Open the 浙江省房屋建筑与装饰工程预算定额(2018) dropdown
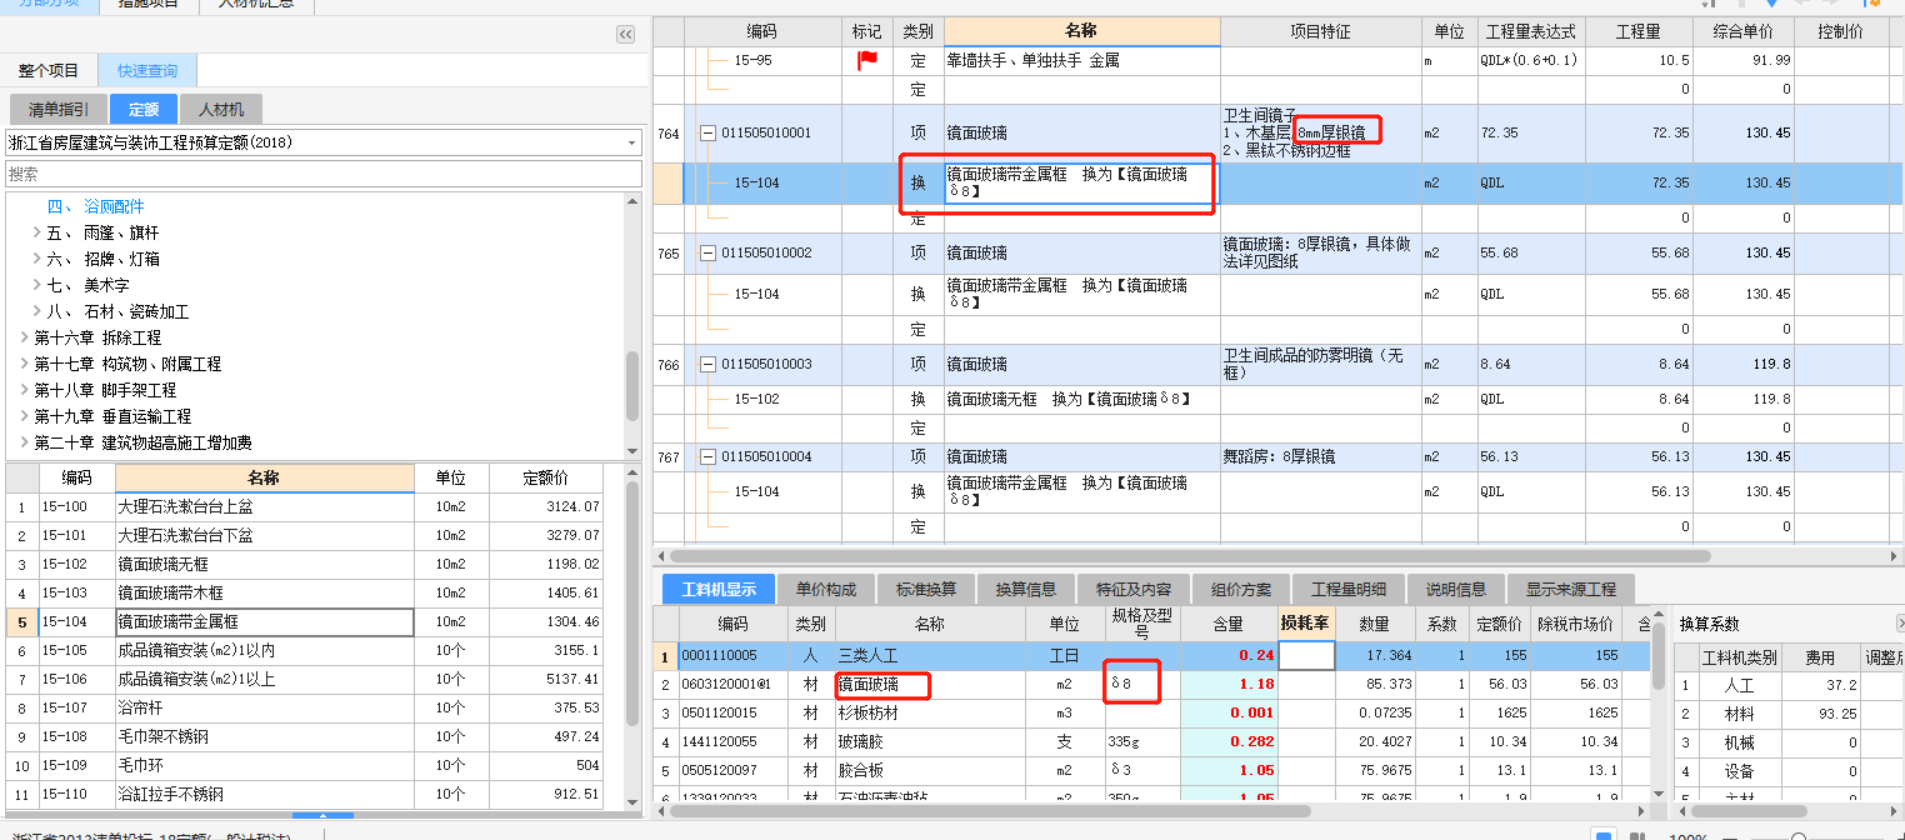Viewport: 1905px width, 840px height. (631, 143)
